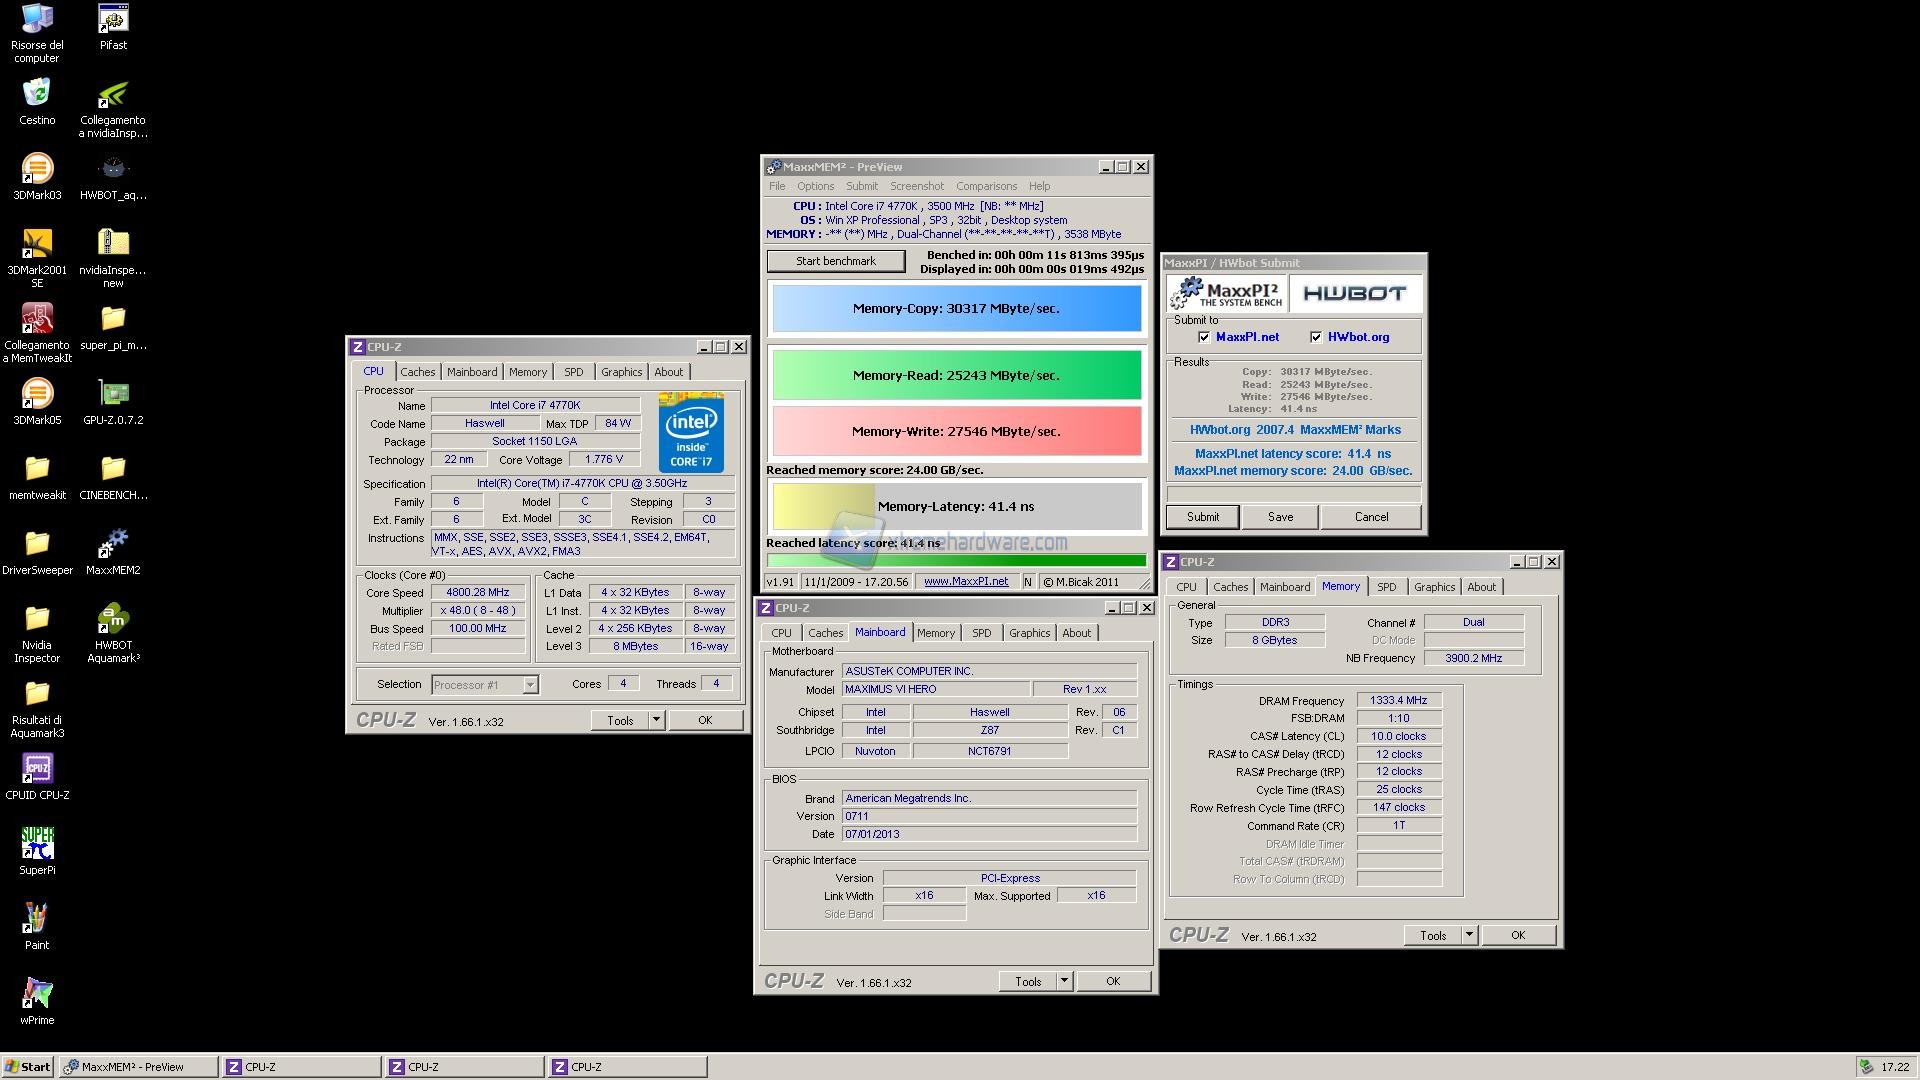Open the Comparisons menu in MaxxMEM2
The height and width of the screenshot is (1080, 1920).
pos(985,186)
